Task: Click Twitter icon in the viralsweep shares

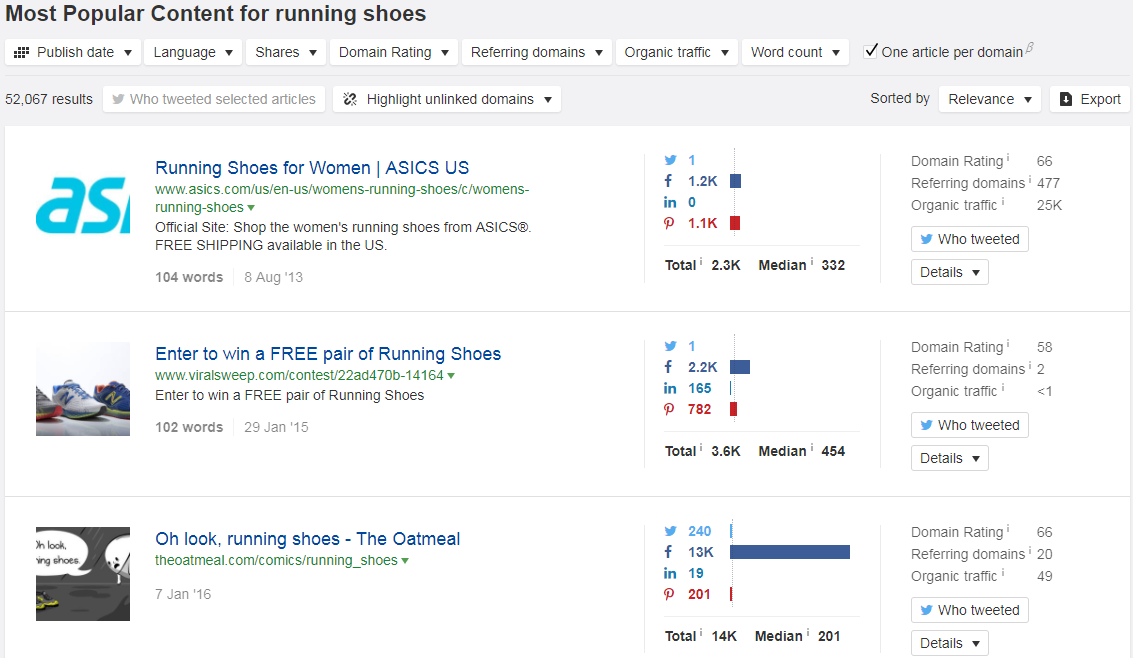Action: click(x=671, y=346)
